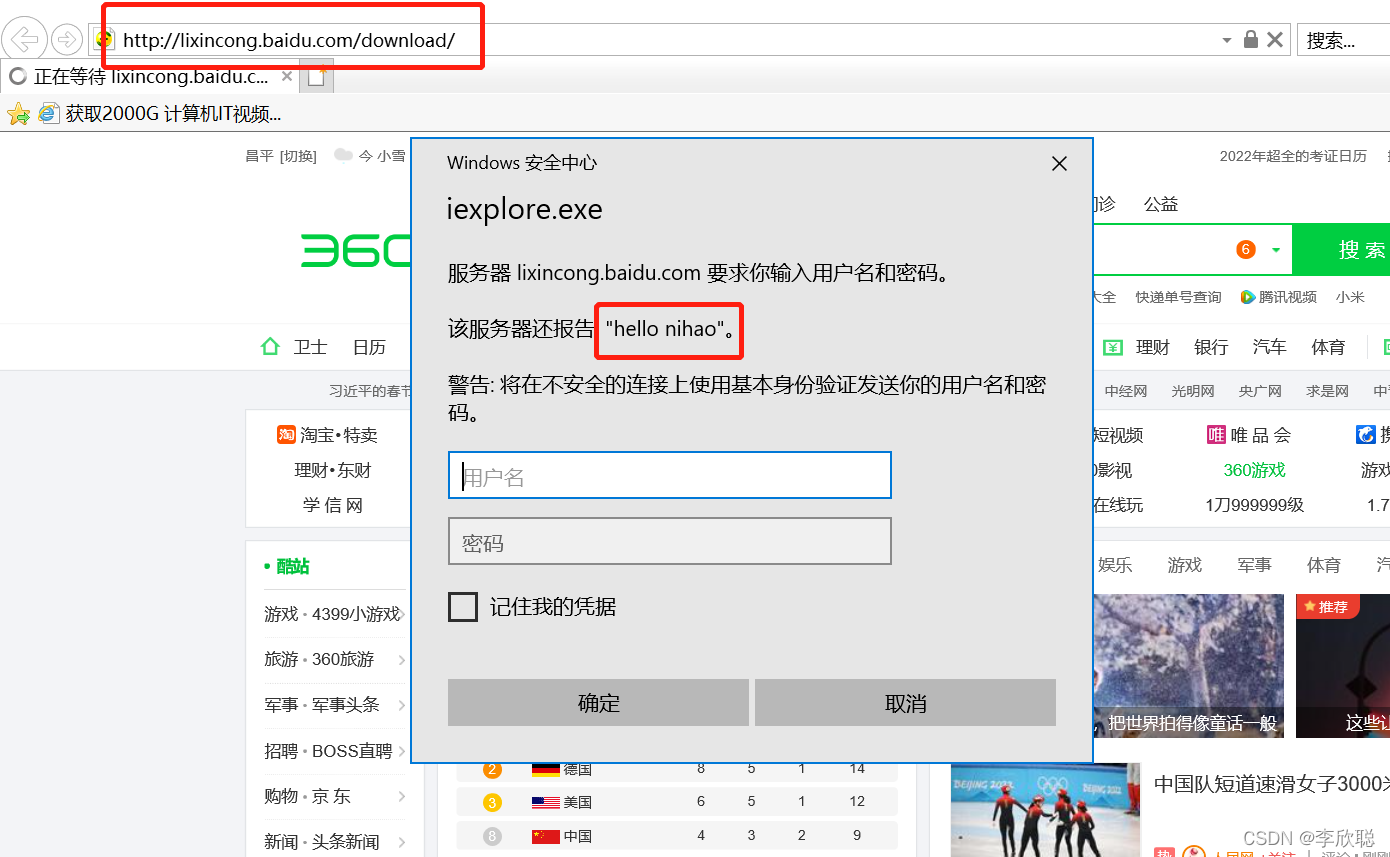The image size is (1390, 857).
Task: Click the browser 搜索... search box
Action: coord(1343,40)
